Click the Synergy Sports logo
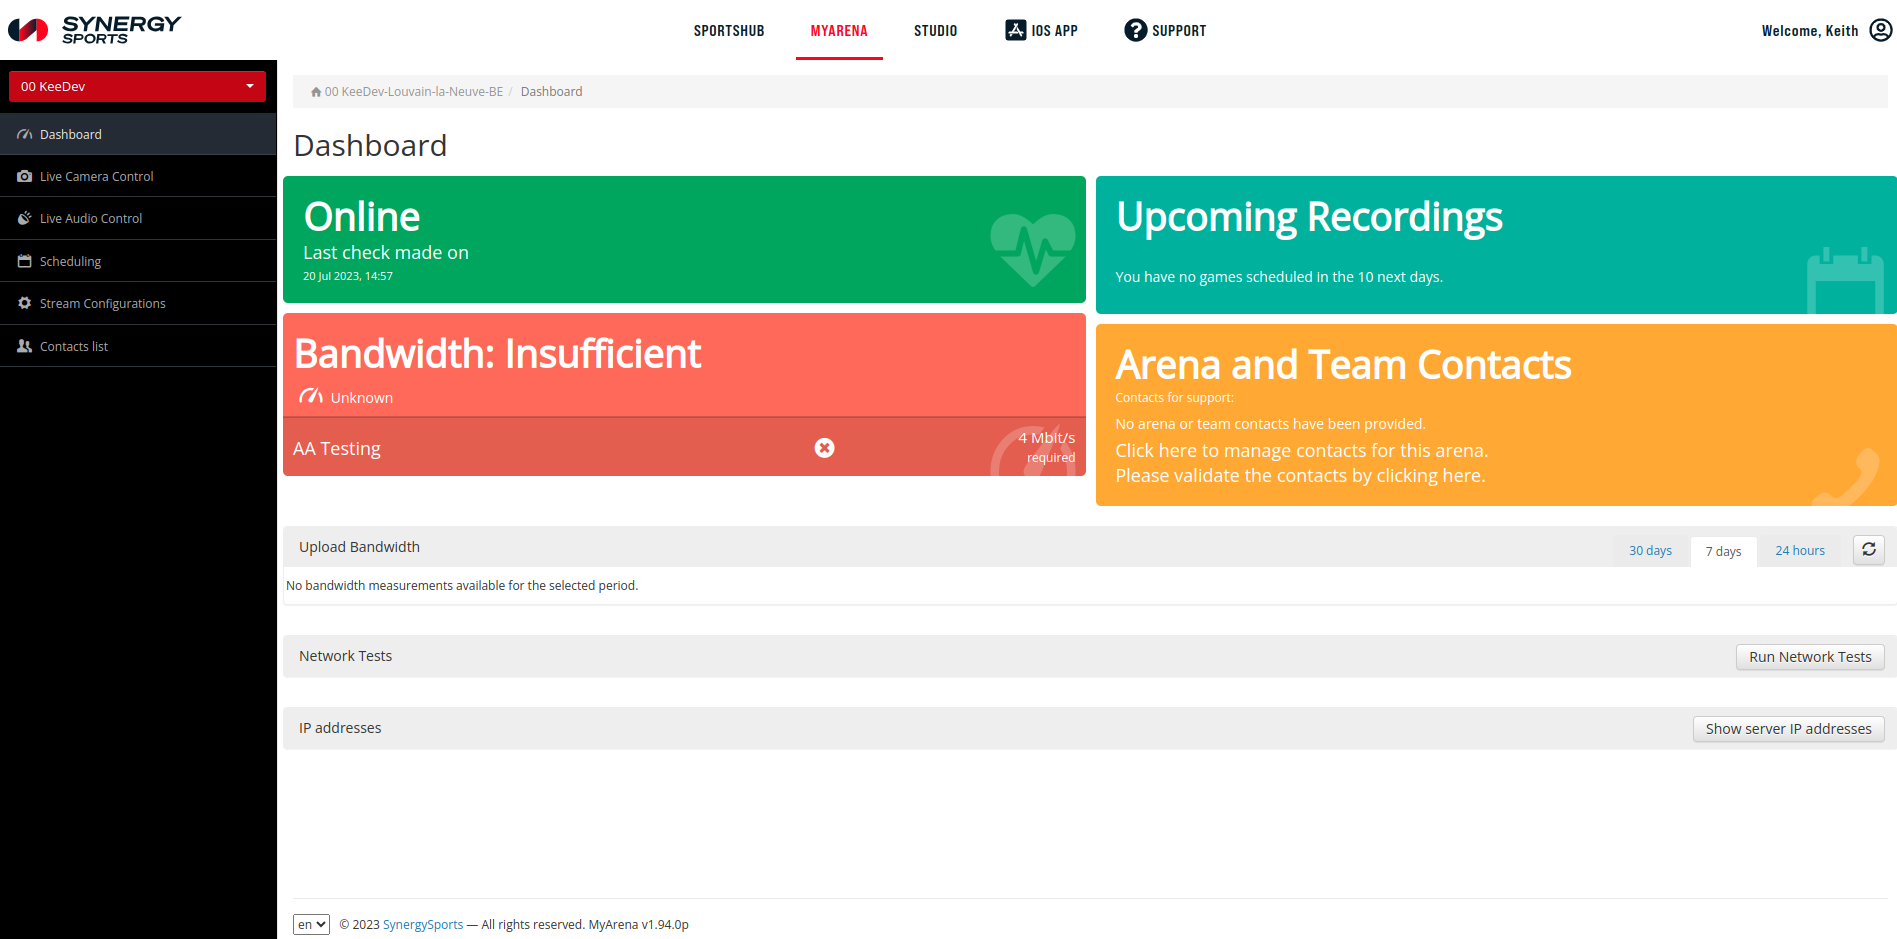1897x939 pixels. (95, 30)
